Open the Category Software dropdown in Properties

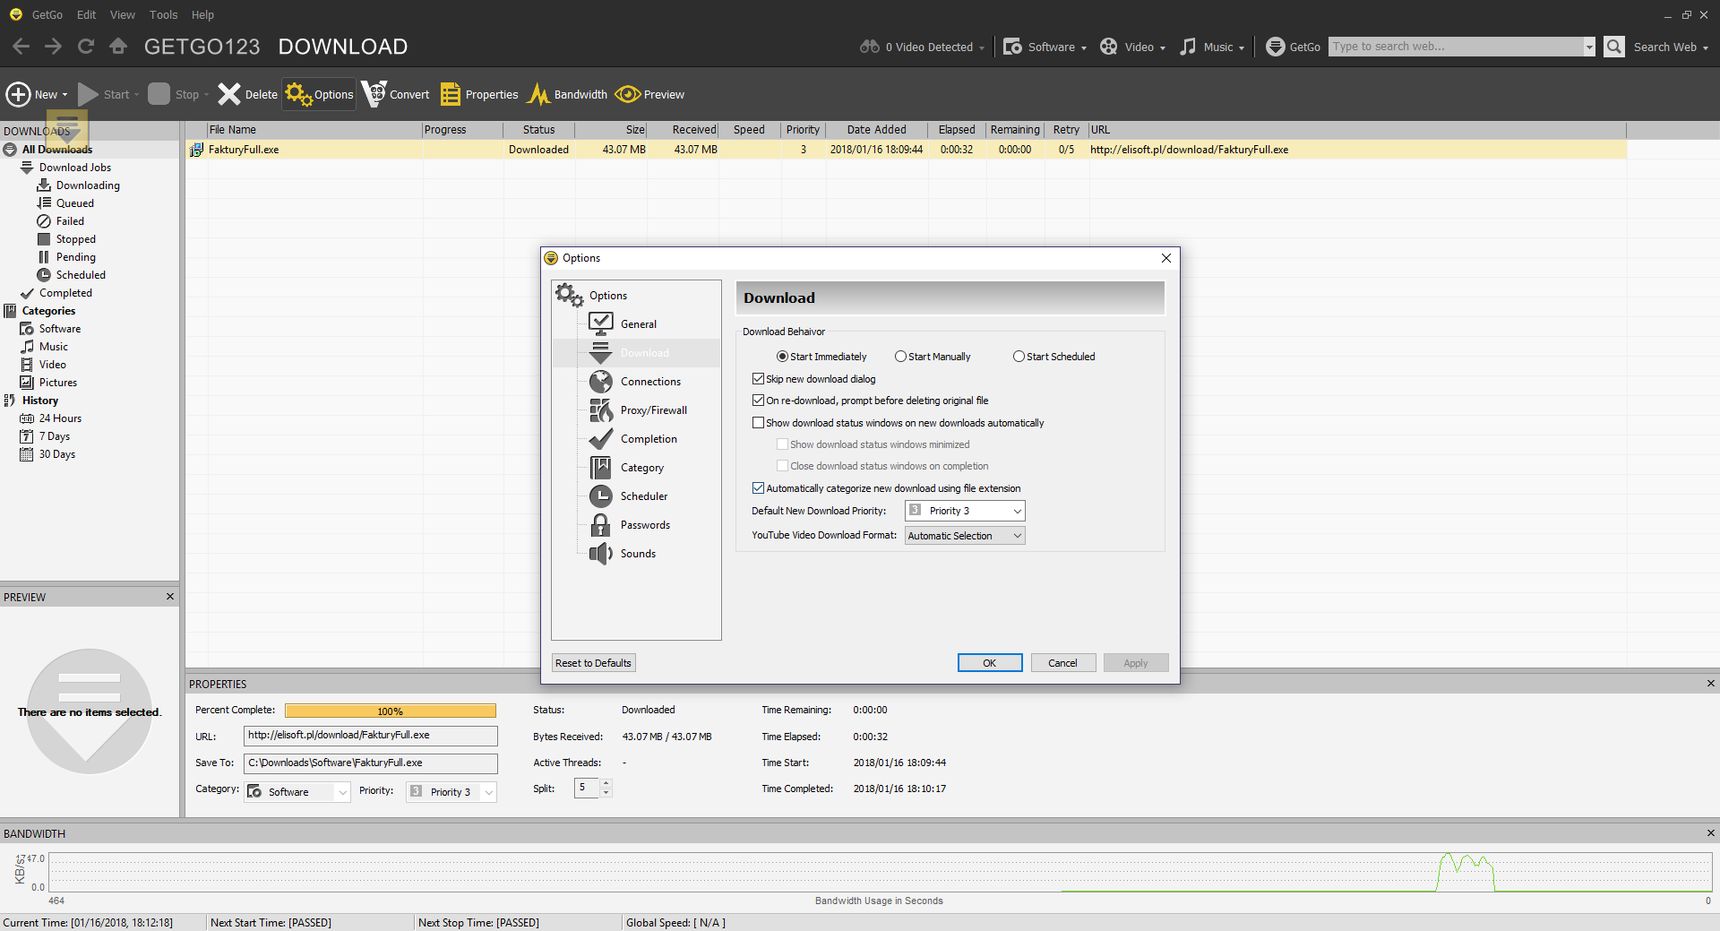297,791
